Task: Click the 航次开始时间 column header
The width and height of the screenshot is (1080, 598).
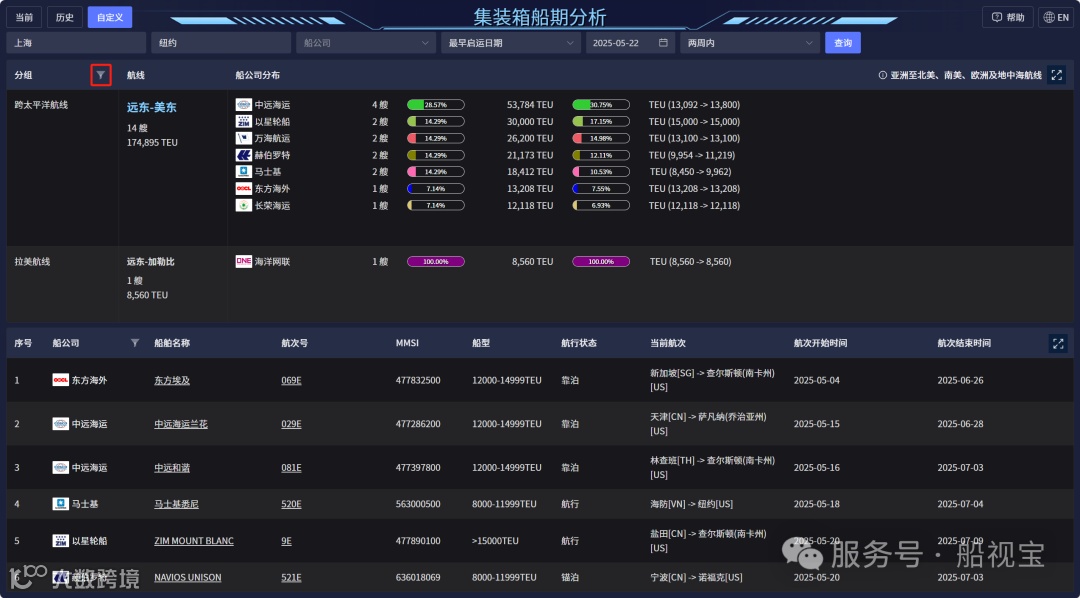Action: [820, 343]
